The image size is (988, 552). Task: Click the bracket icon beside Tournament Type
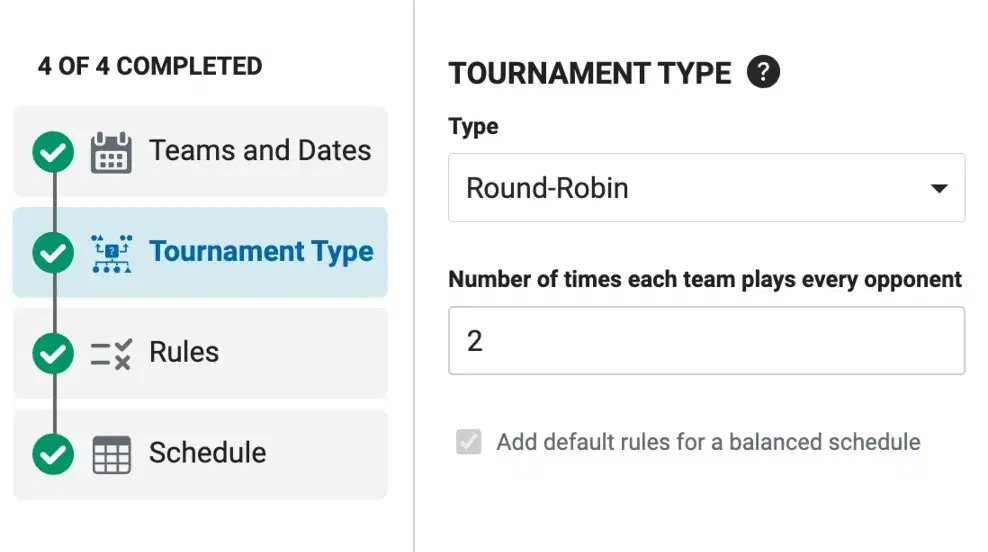pyautogui.click(x=112, y=253)
